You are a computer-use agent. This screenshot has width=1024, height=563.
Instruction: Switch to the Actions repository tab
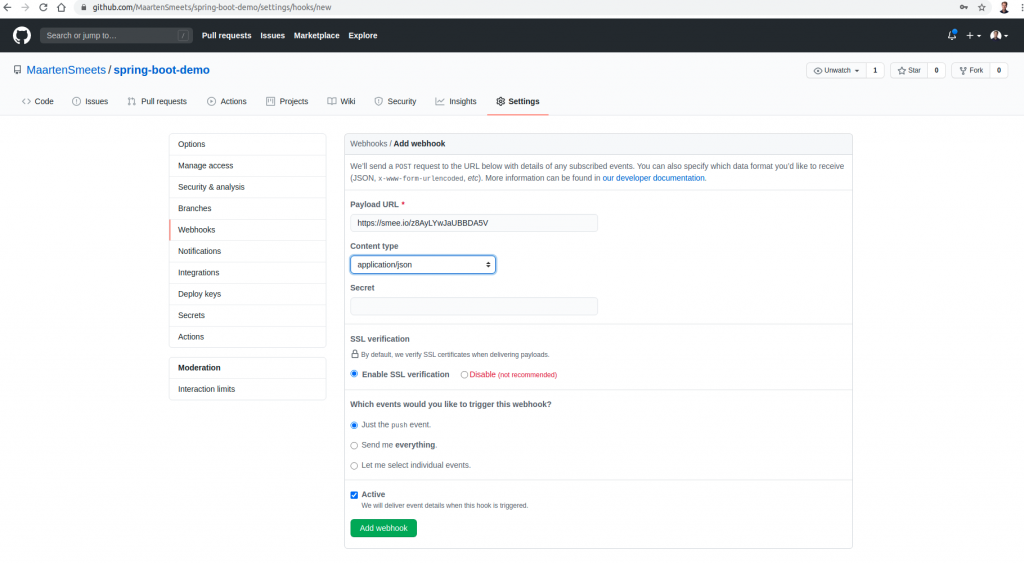pos(227,102)
